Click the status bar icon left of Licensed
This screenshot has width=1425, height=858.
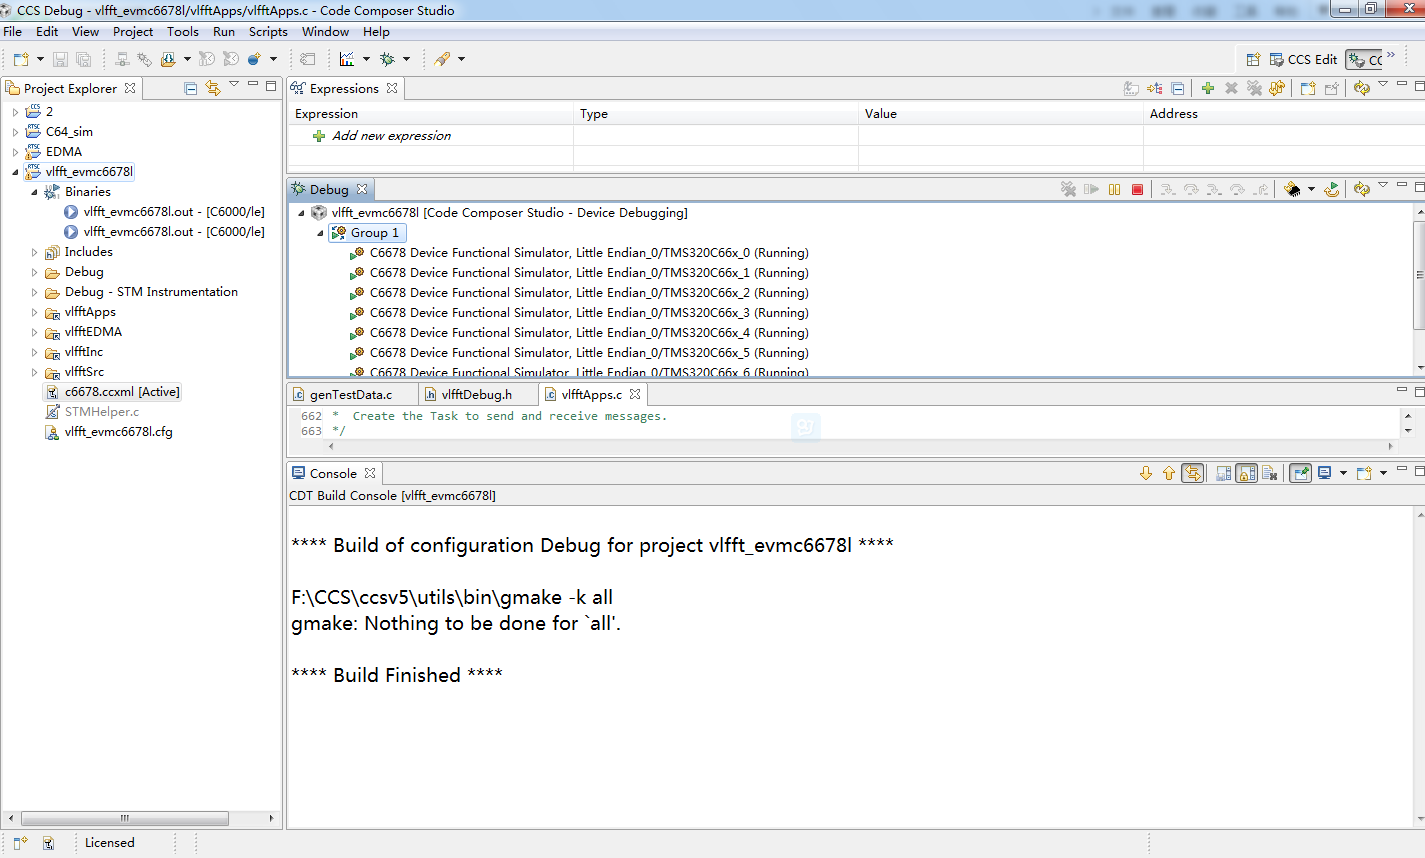coord(48,843)
